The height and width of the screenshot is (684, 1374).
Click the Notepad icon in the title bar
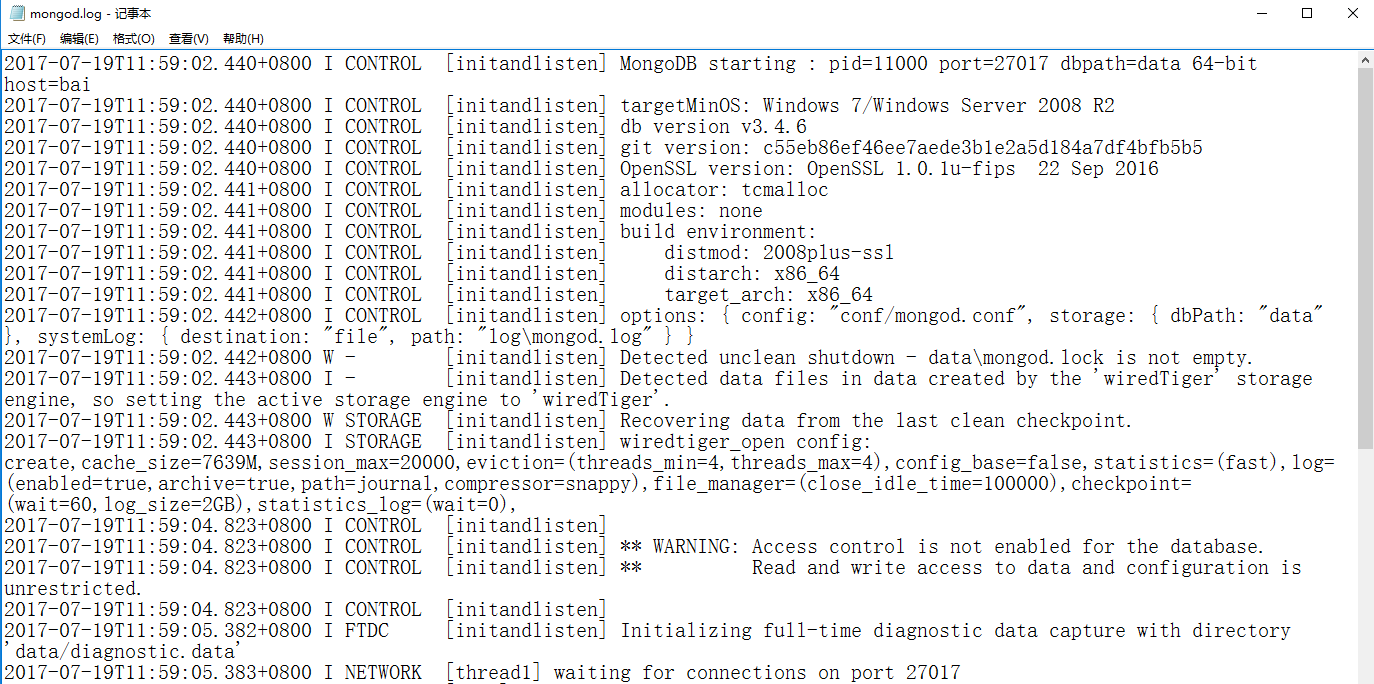coord(16,13)
